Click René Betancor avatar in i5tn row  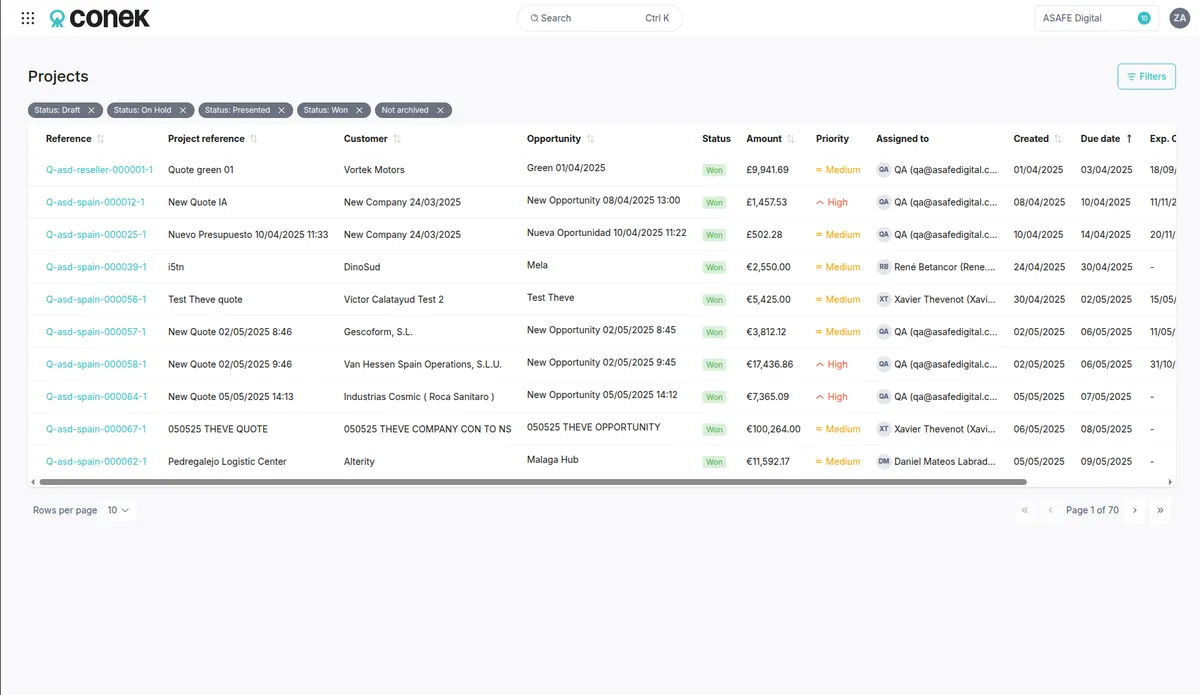pos(883,267)
